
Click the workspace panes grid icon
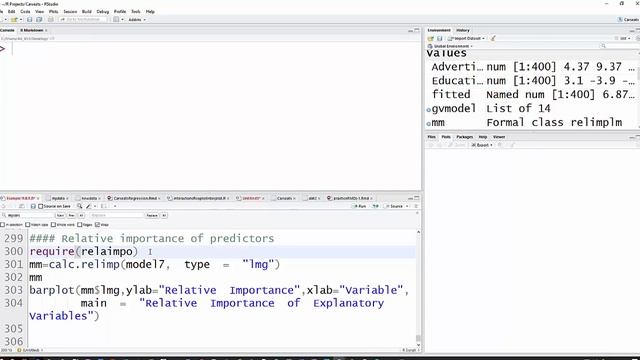point(116,20)
